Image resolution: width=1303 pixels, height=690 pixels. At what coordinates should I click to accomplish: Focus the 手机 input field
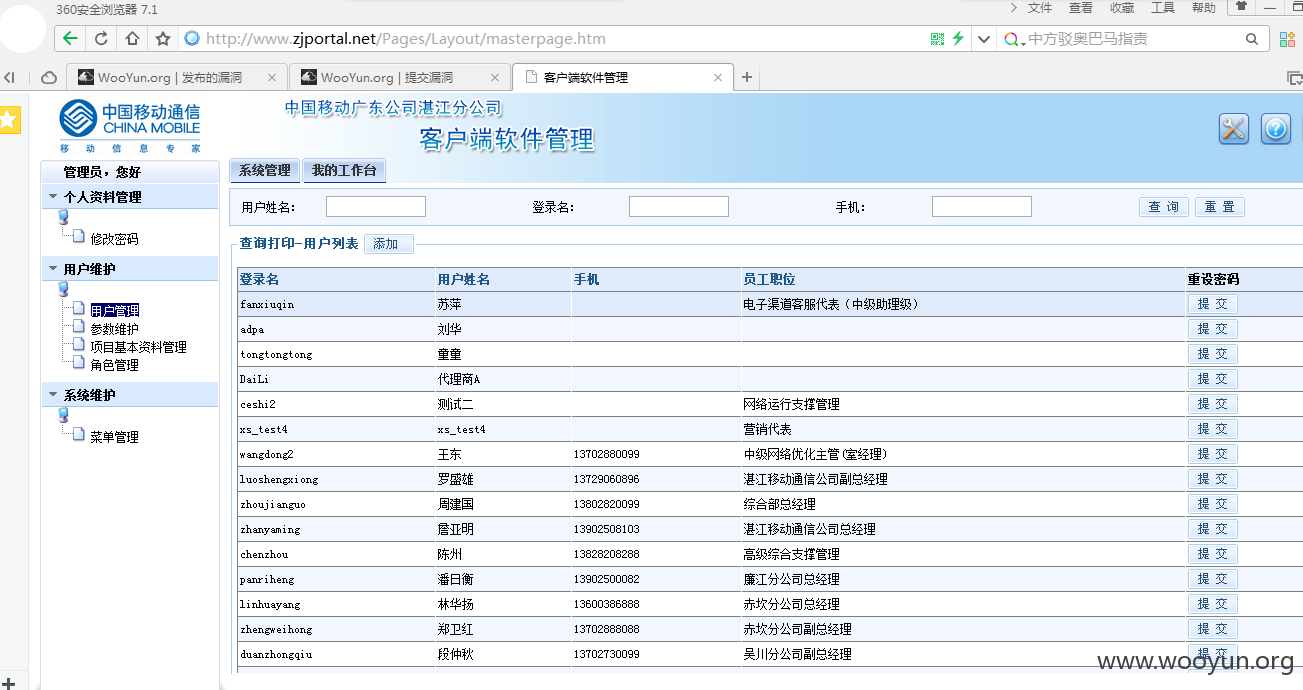[982, 206]
